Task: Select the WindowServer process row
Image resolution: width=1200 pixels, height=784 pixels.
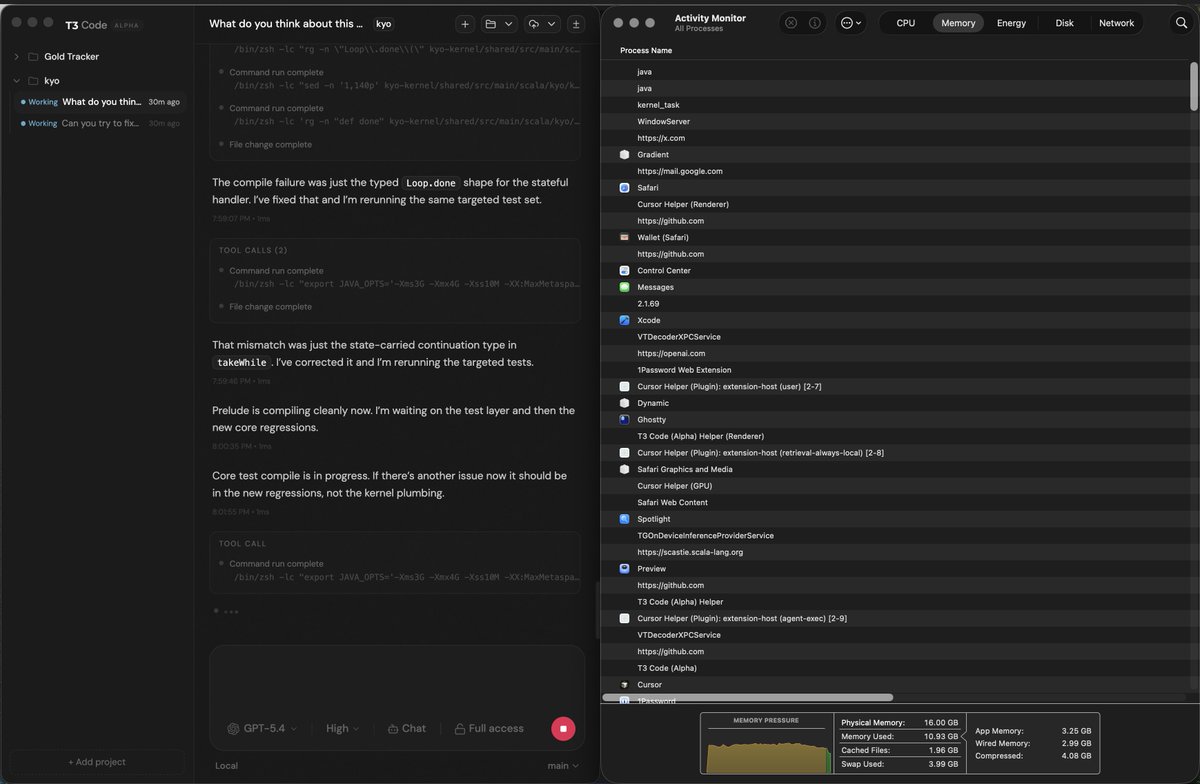Action: [x=896, y=122]
